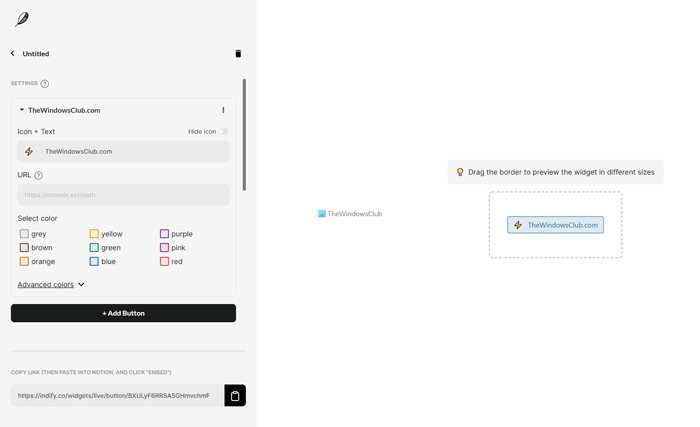Copy the widget link with the clipboard button

tap(235, 395)
